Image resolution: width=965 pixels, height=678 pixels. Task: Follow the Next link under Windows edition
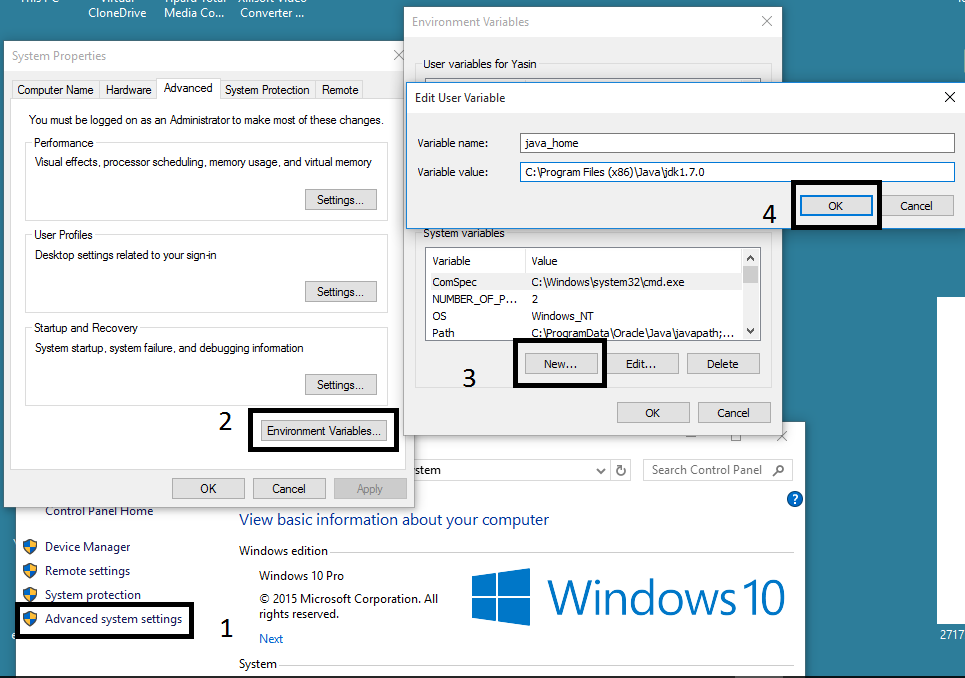coord(271,639)
